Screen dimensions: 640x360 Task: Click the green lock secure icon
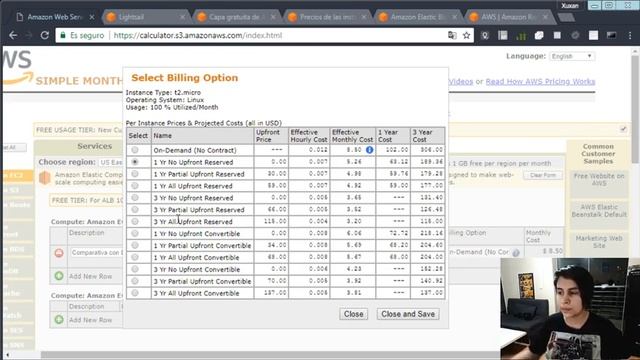62,36
